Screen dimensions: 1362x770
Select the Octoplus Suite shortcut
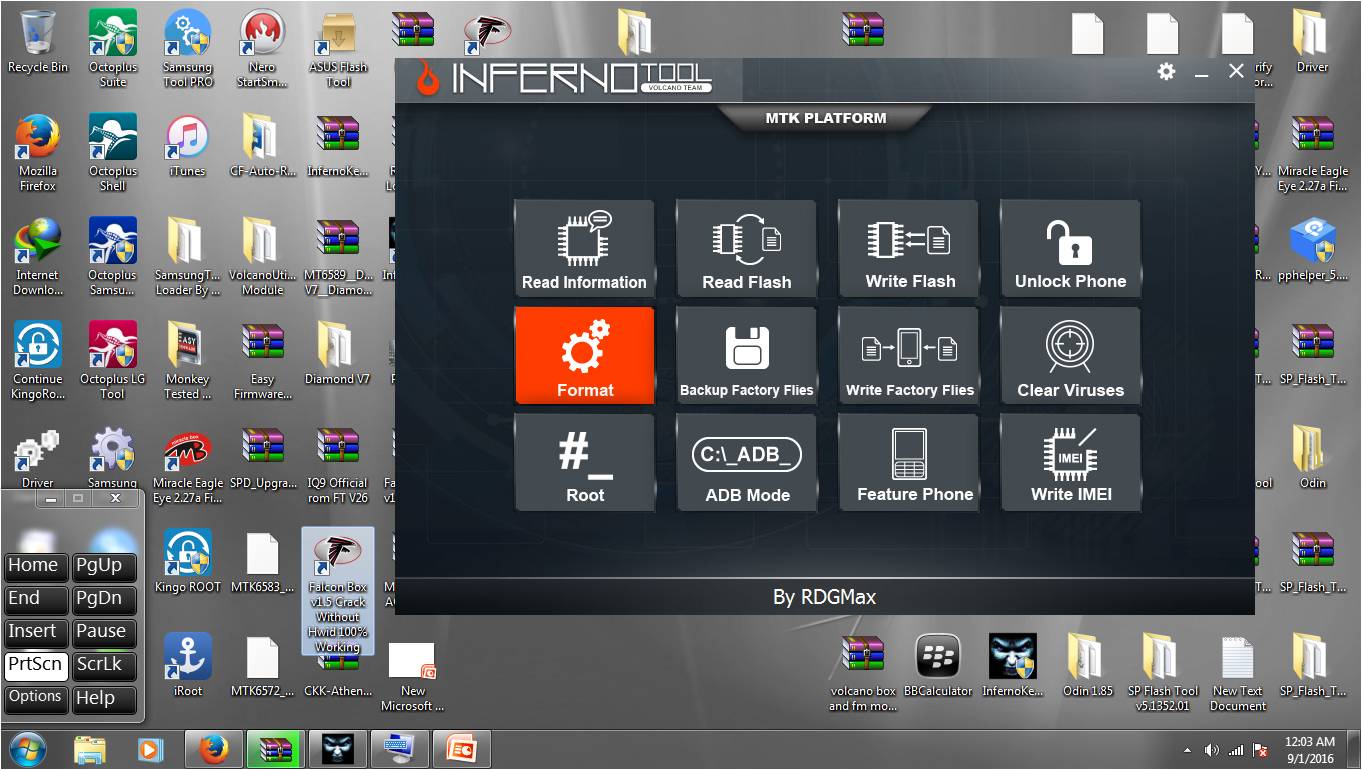point(113,48)
